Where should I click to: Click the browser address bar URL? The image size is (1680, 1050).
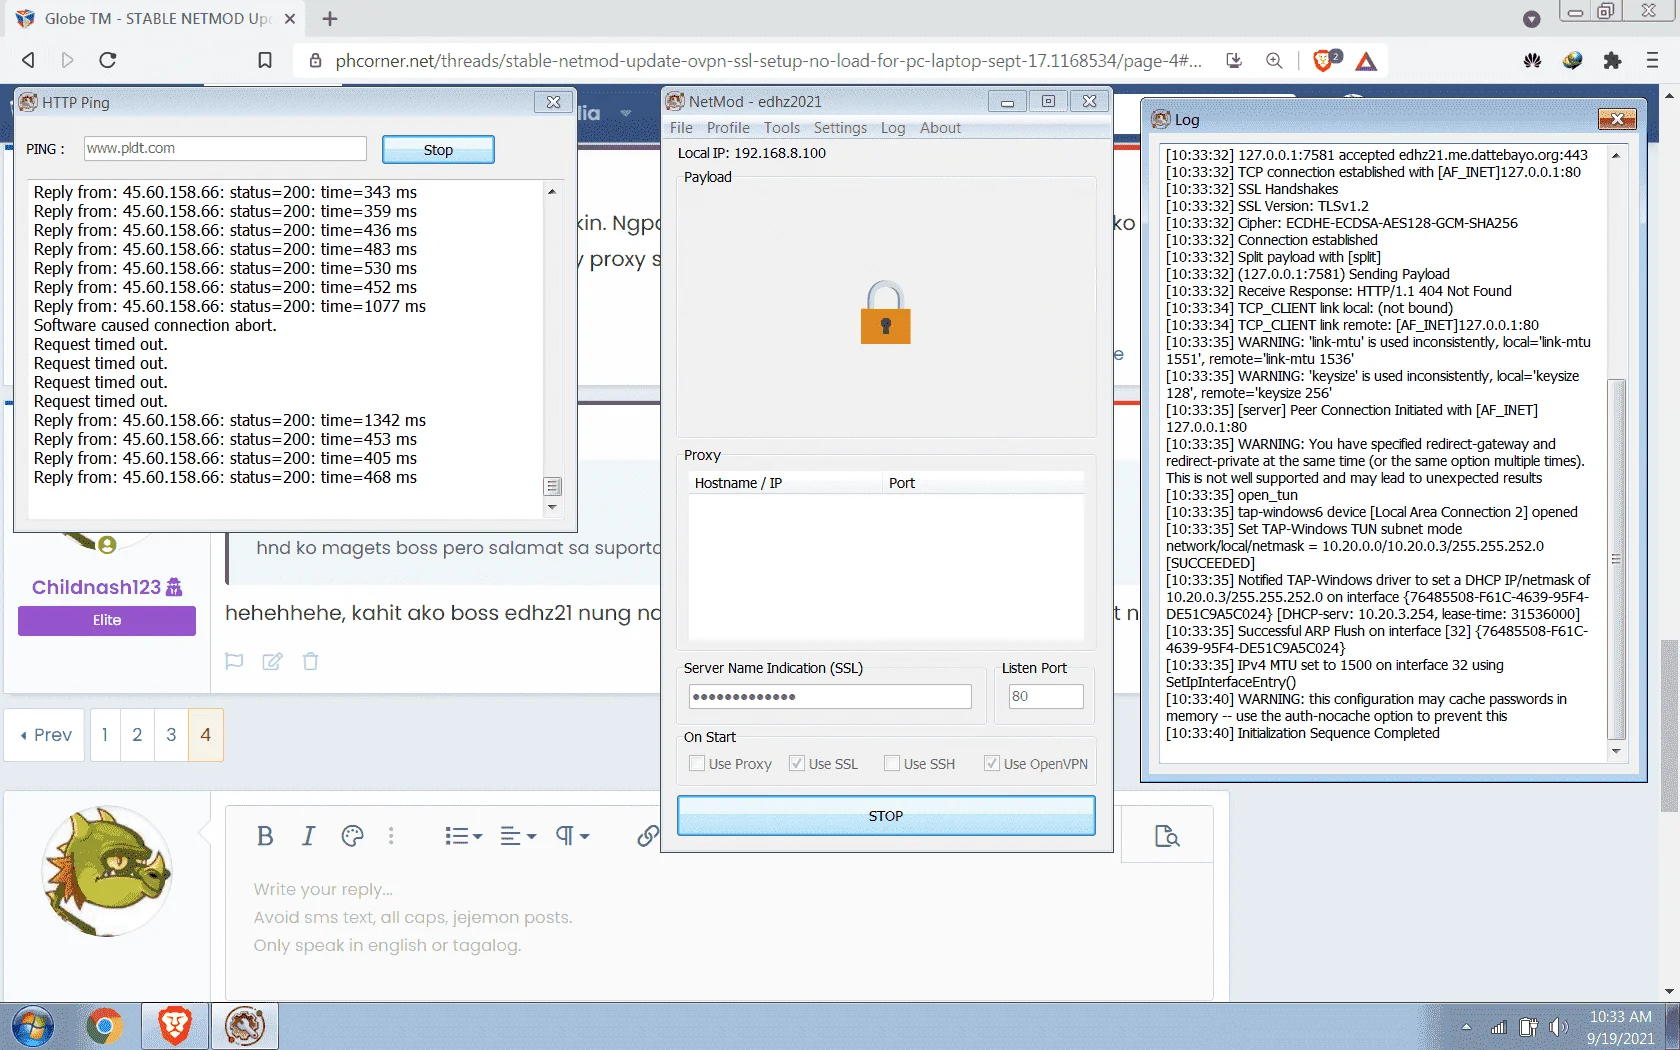[x=768, y=61]
